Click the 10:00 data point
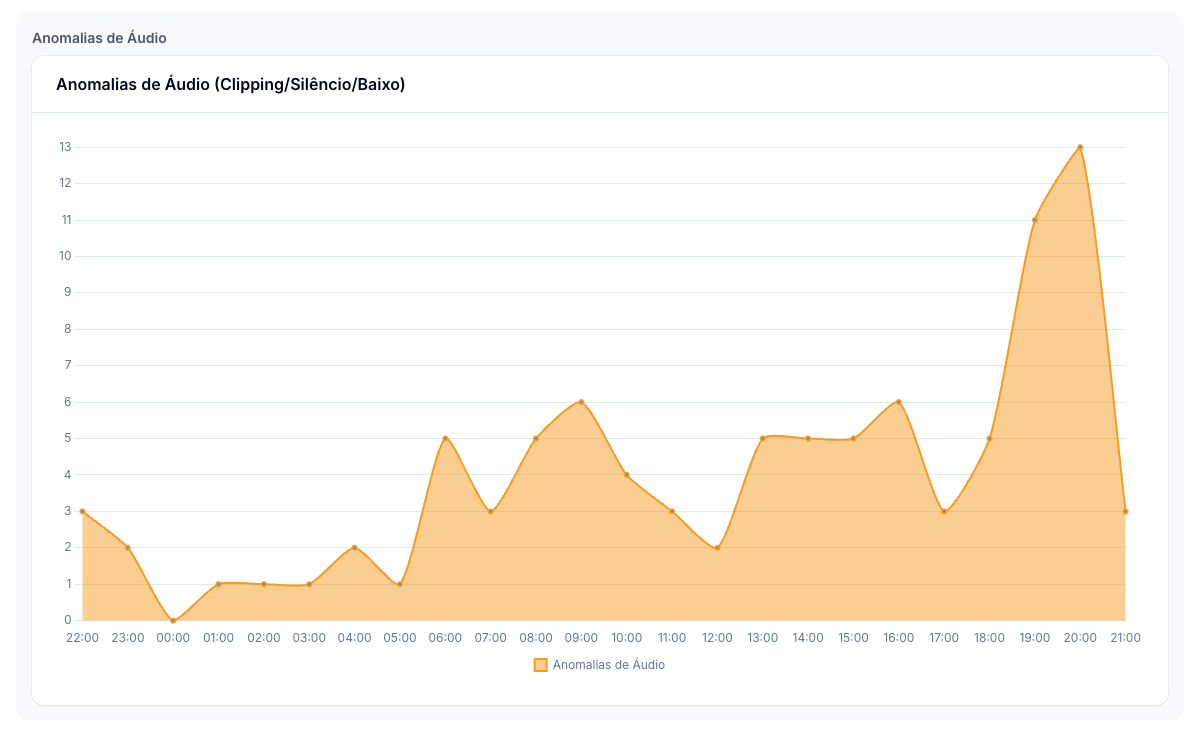1188x732 pixels. (x=627, y=475)
